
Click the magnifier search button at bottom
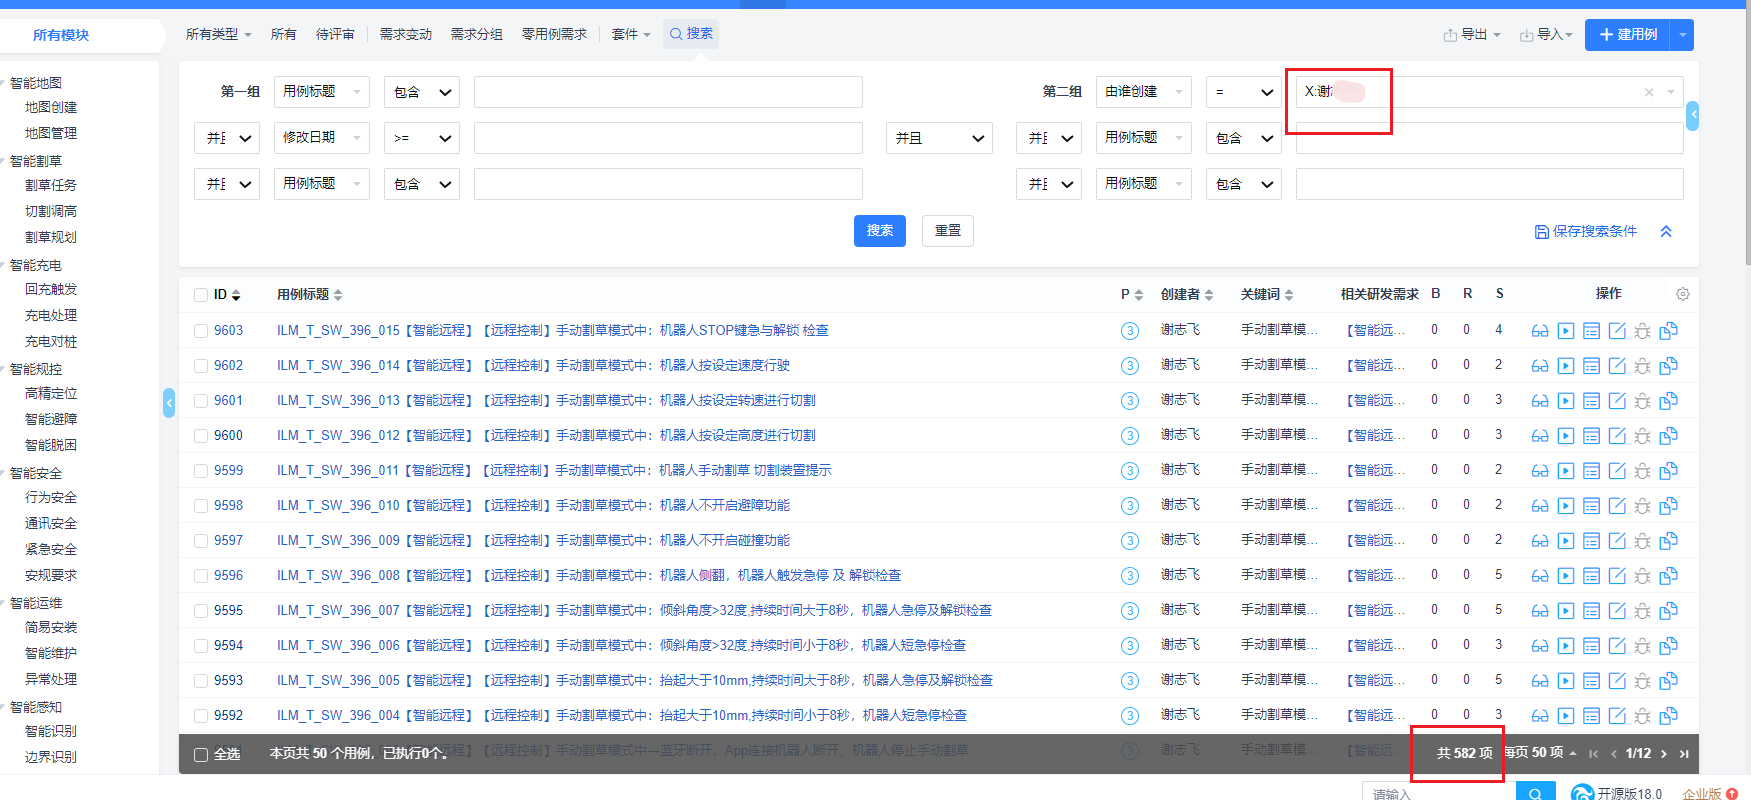[1535, 793]
